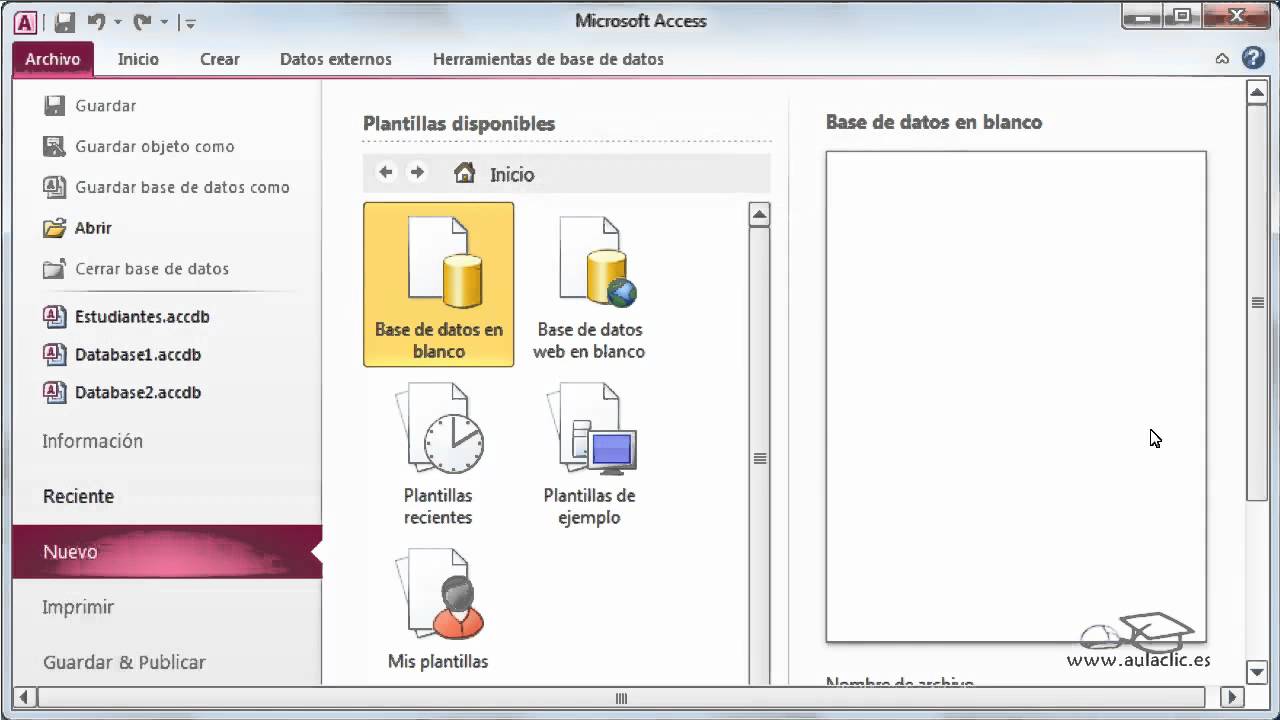This screenshot has width=1280, height=720.
Task: Click main window vertical scroll up arrow
Action: pos(1257,94)
